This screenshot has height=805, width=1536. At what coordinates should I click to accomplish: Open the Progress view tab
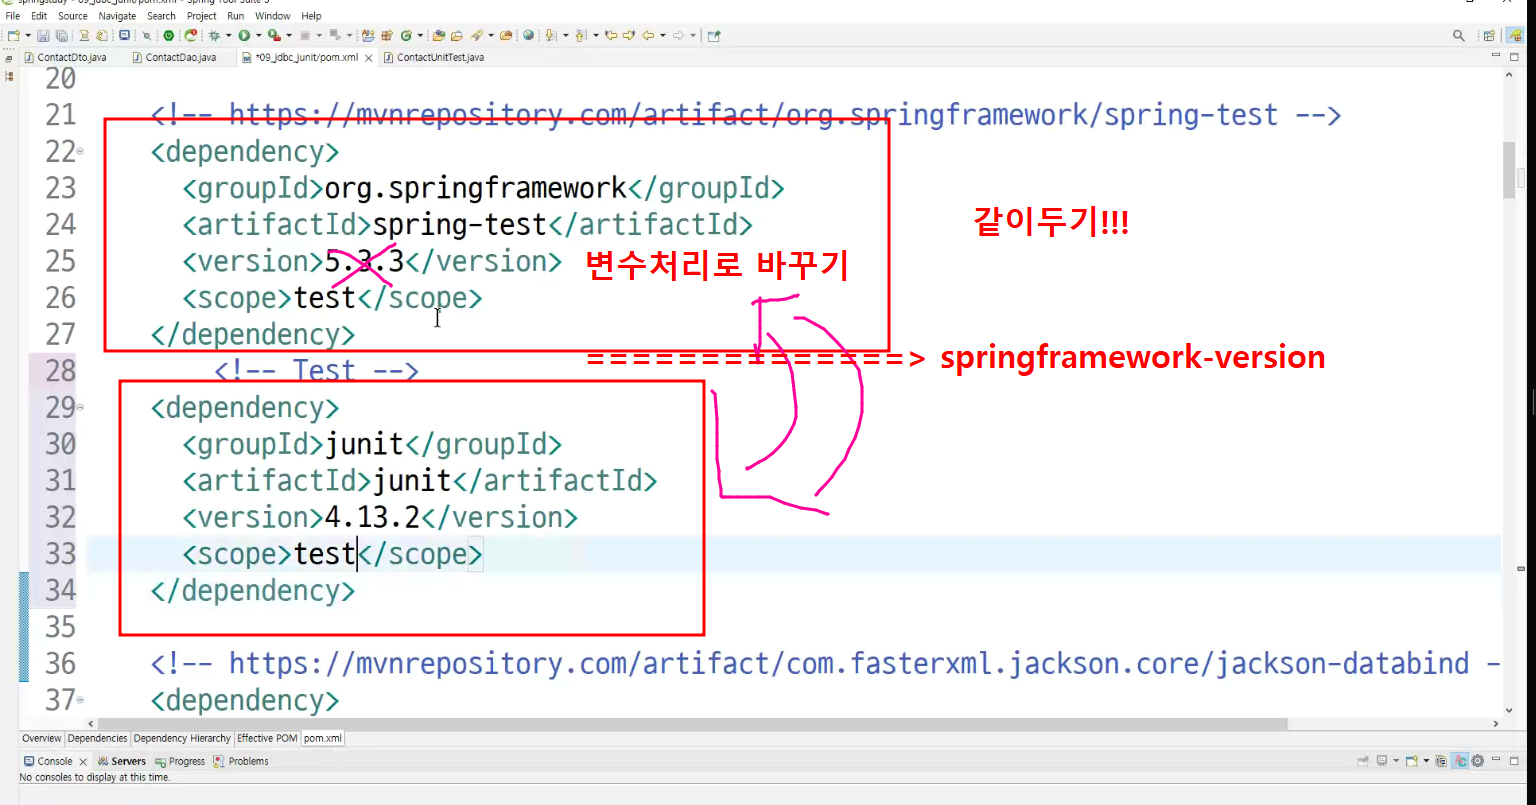click(x=180, y=761)
